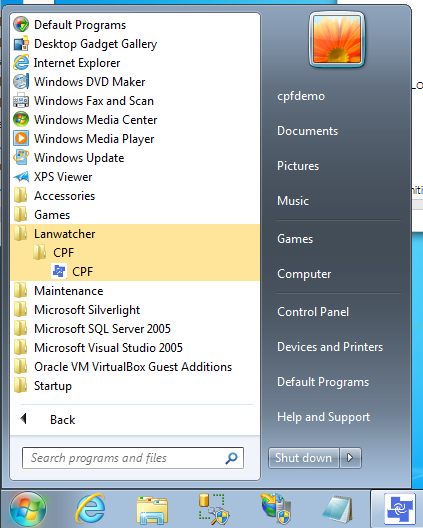Click the search magnifier icon
Viewport: 423px width, 528px height.
click(x=231, y=458)
